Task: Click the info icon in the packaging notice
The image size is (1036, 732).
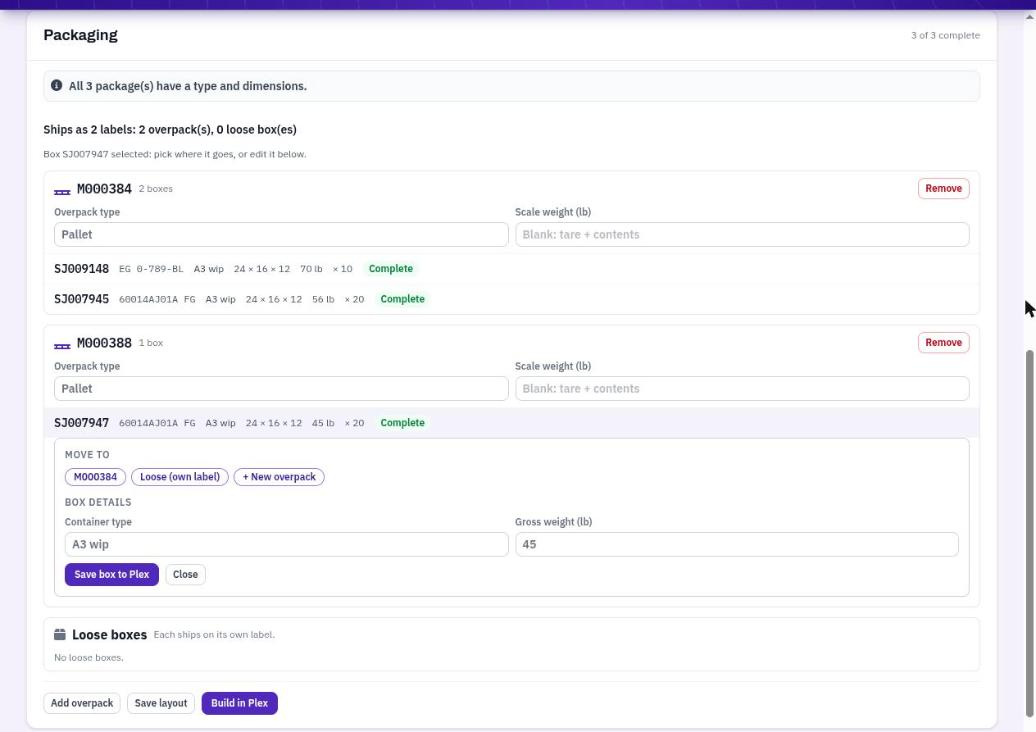Action: [57, 85]
